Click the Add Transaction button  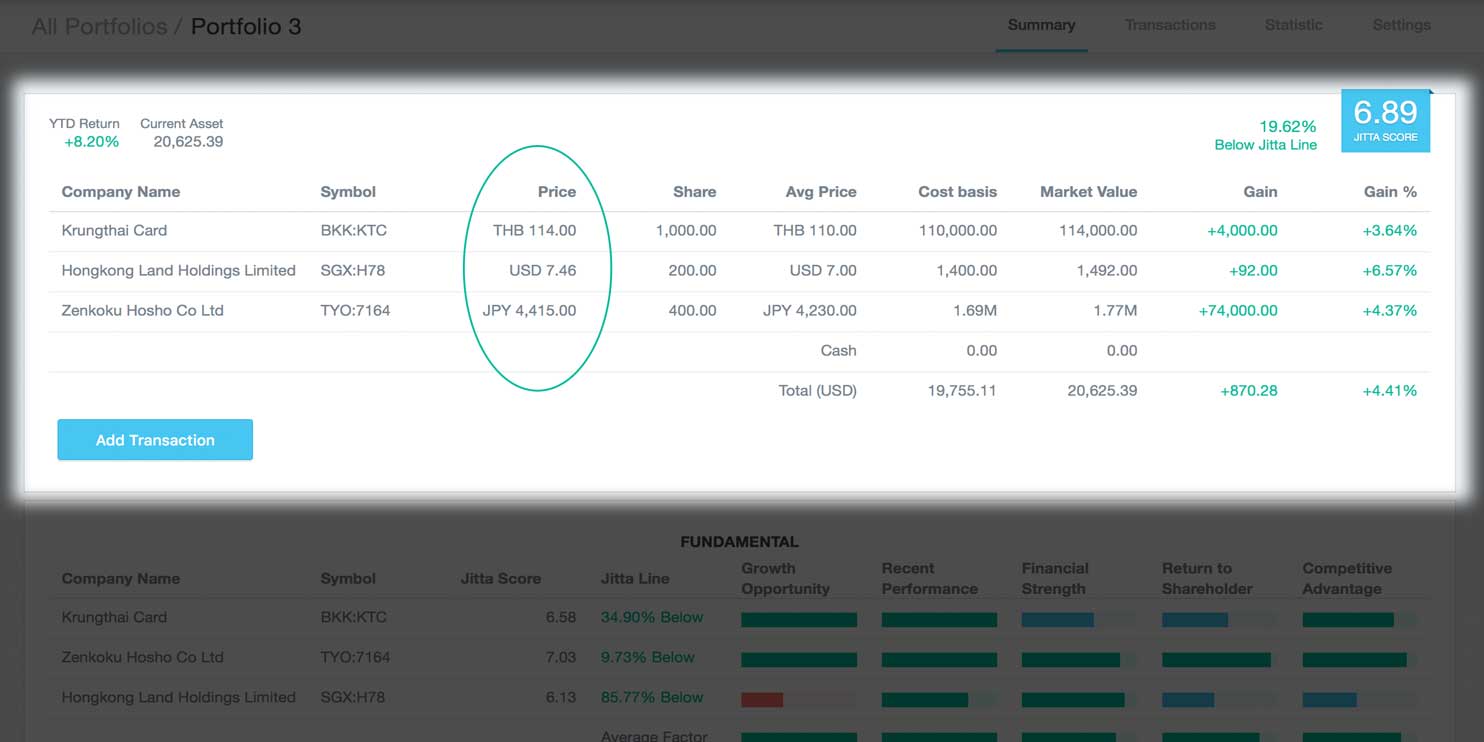[x=155, y=440]
